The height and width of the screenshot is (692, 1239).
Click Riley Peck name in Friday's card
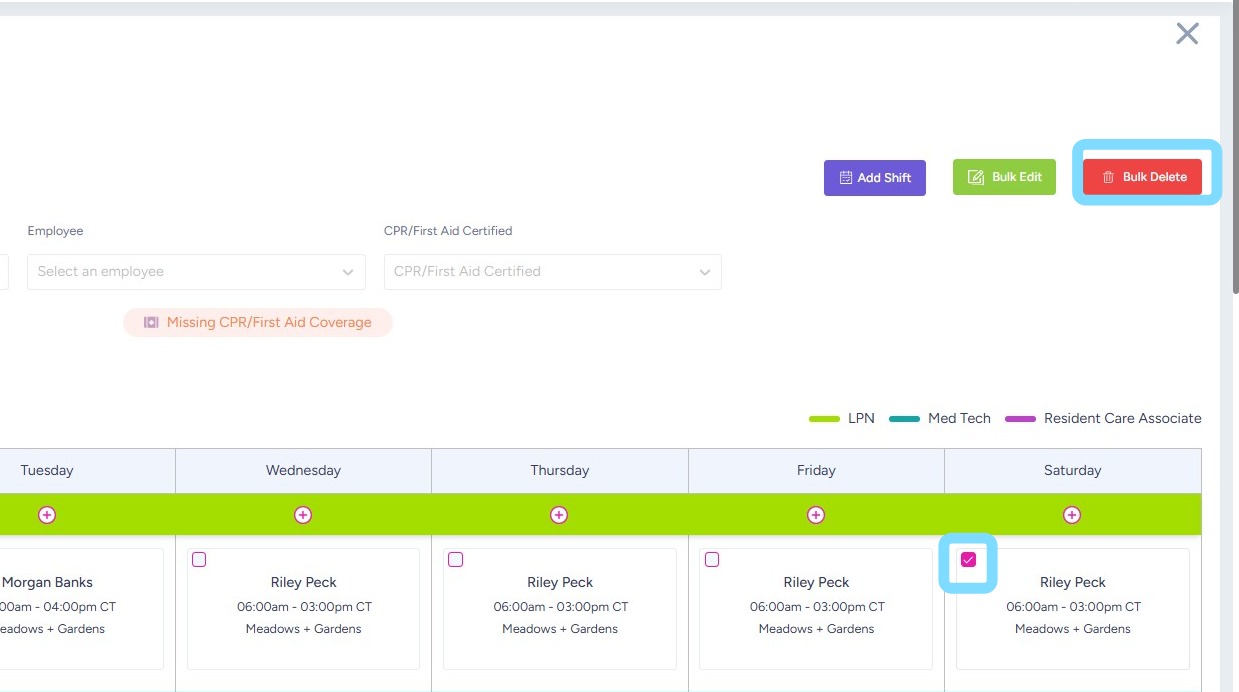point(816,582)
